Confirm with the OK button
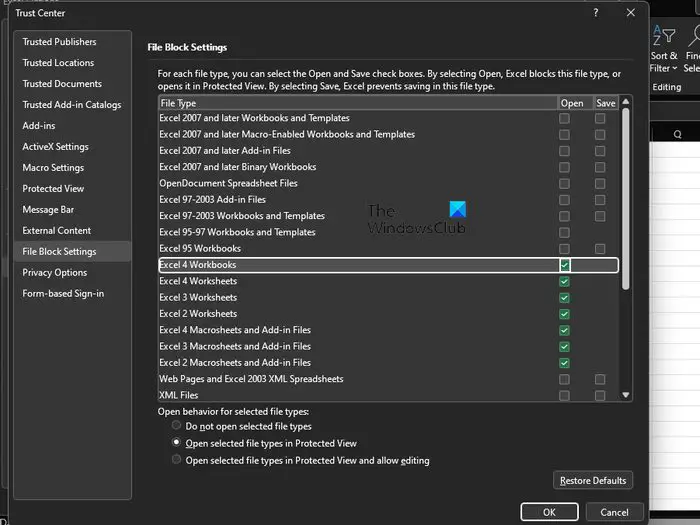 click(549, 512)
